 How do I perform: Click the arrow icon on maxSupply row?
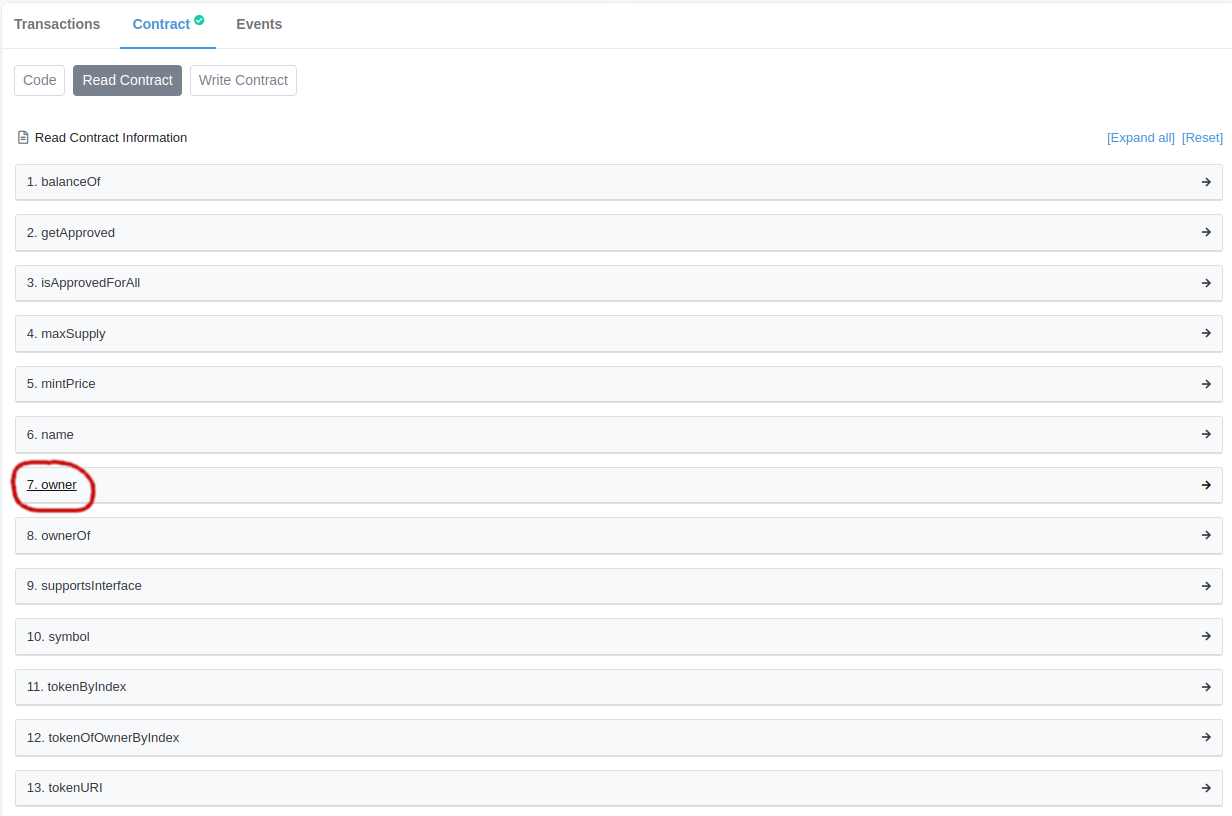point(1206,333)
